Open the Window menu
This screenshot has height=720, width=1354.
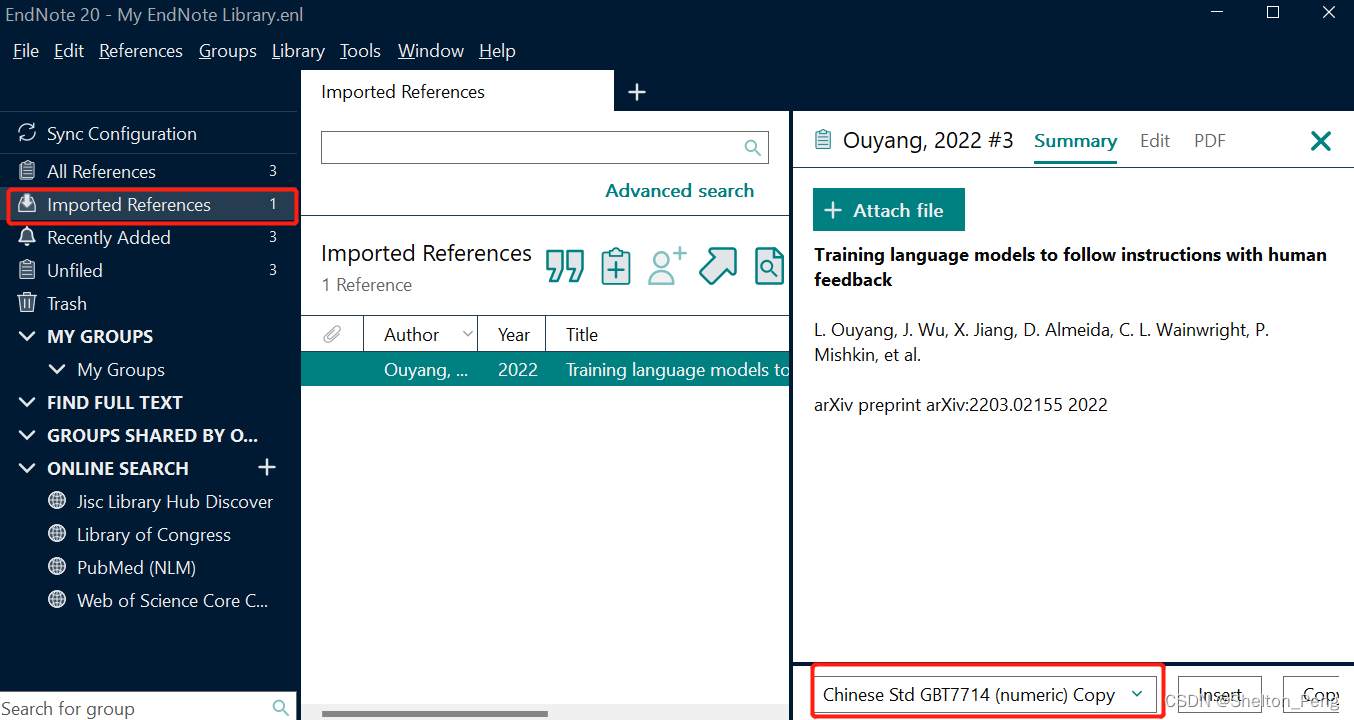(431, 51)
